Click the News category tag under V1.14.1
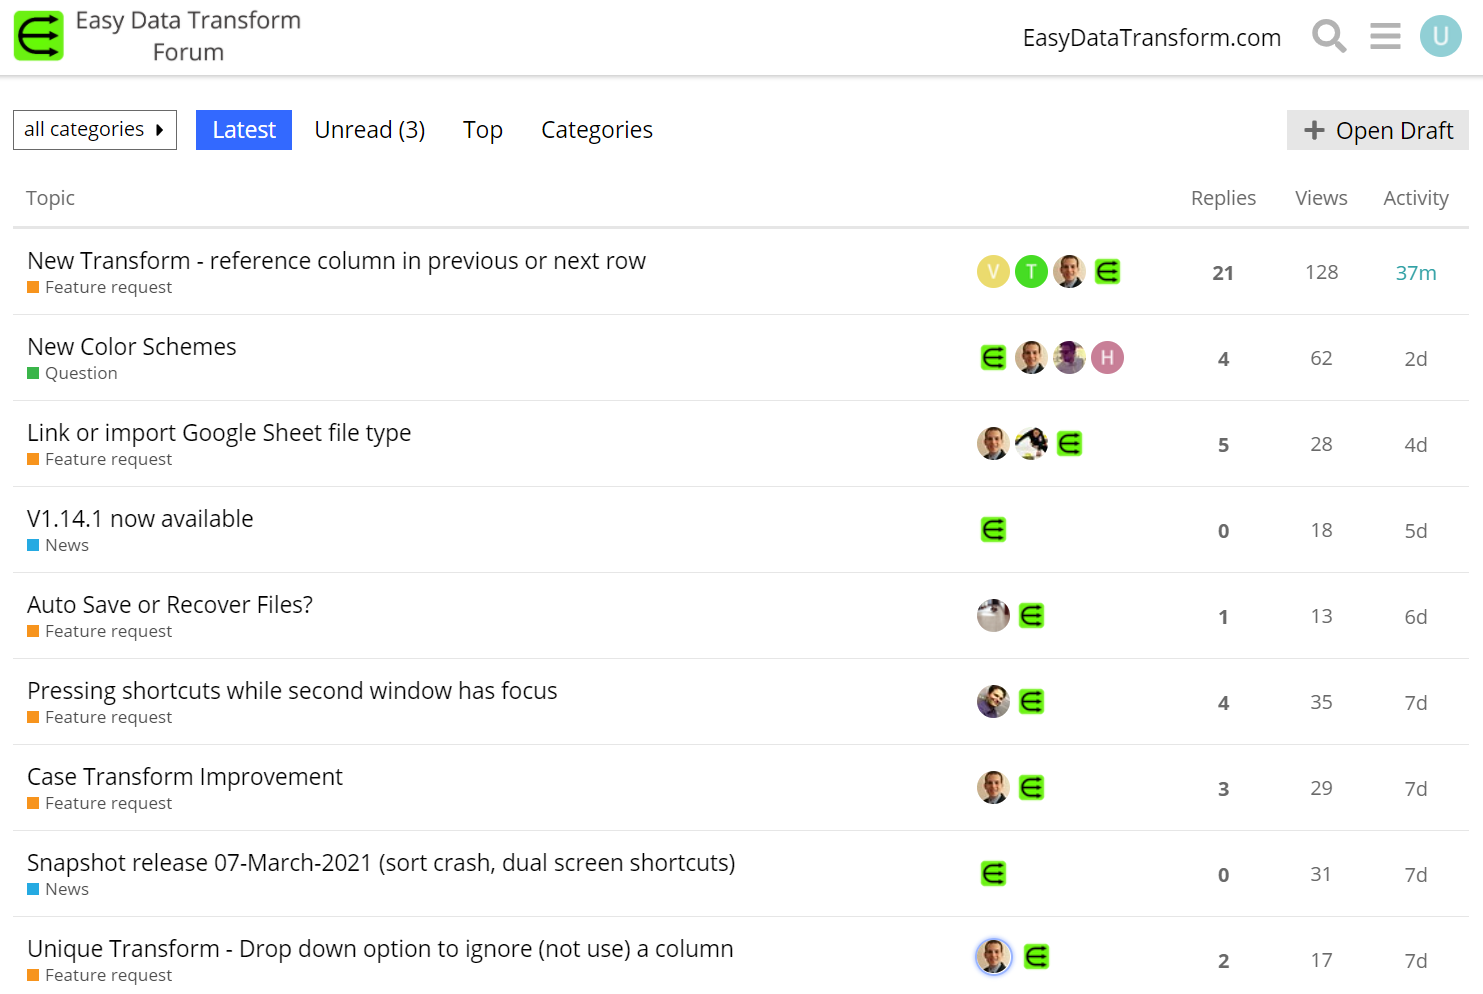Image resolution: width=1483 pixels, height=994 pixels. 66,546
